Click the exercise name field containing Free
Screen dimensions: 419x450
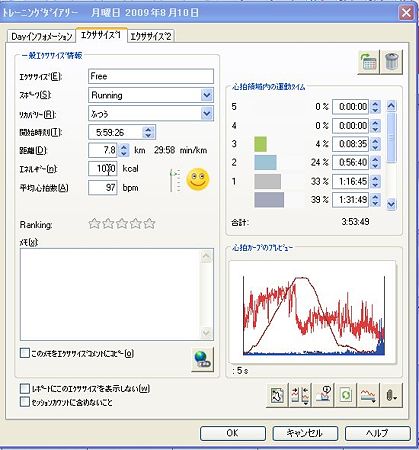pyautogui.click(x=151, y=76)
